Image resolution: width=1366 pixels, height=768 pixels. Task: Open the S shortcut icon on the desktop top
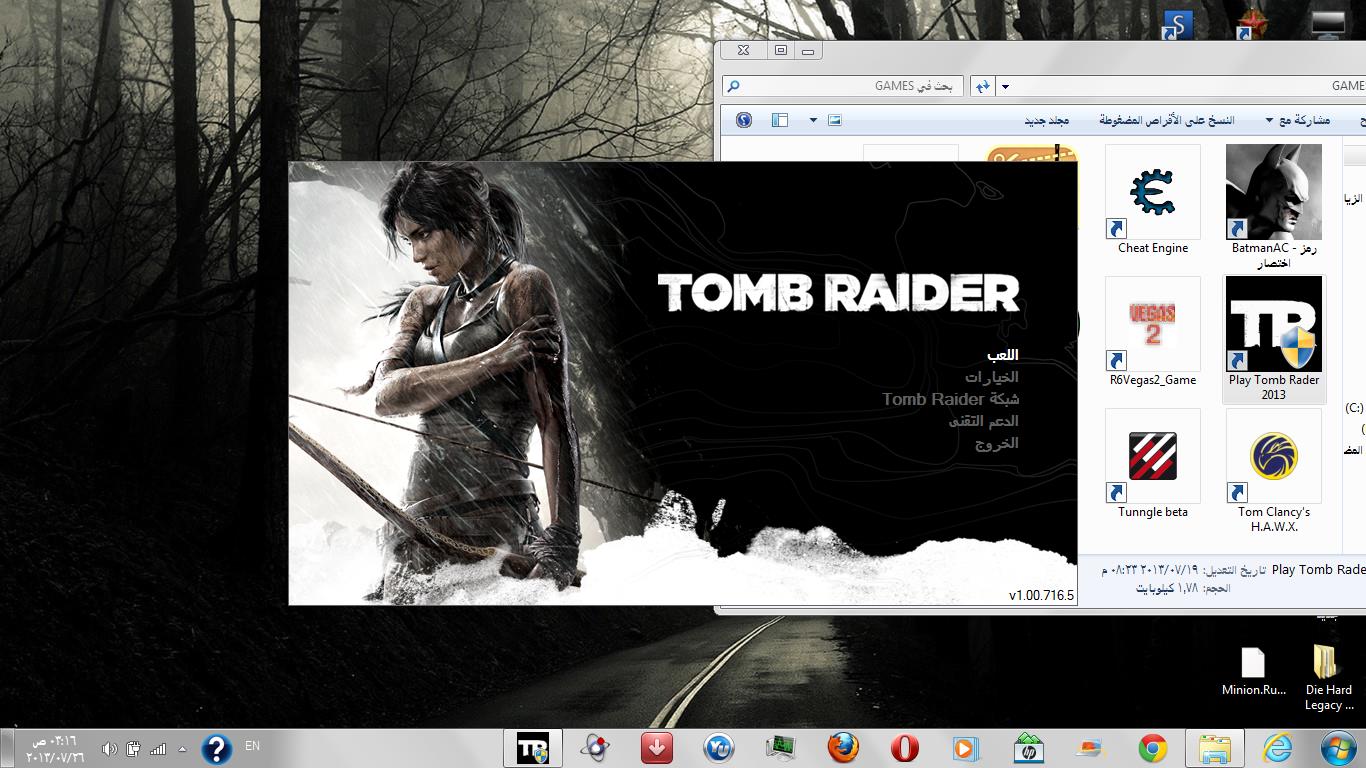pos(1177,25)
